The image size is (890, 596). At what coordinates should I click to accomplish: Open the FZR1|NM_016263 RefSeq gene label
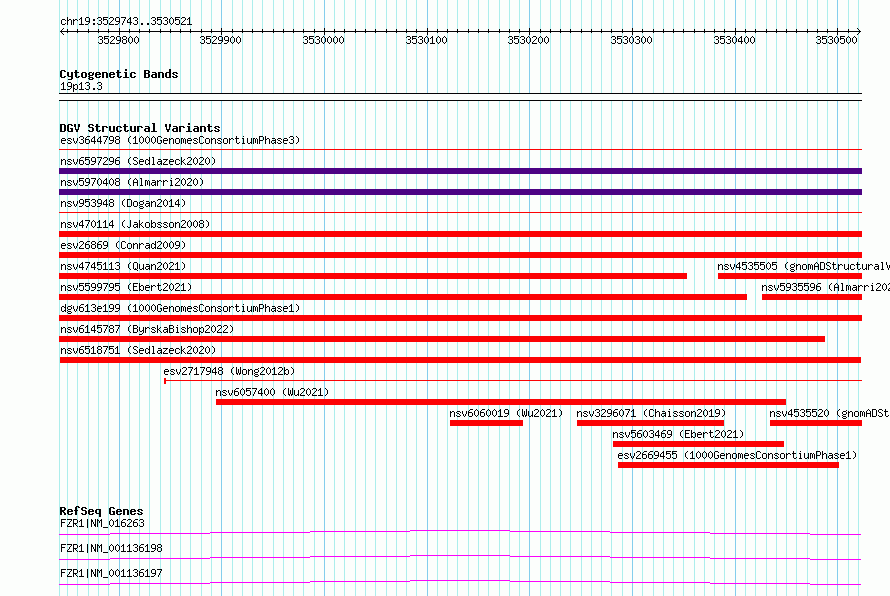pos(102,523)
